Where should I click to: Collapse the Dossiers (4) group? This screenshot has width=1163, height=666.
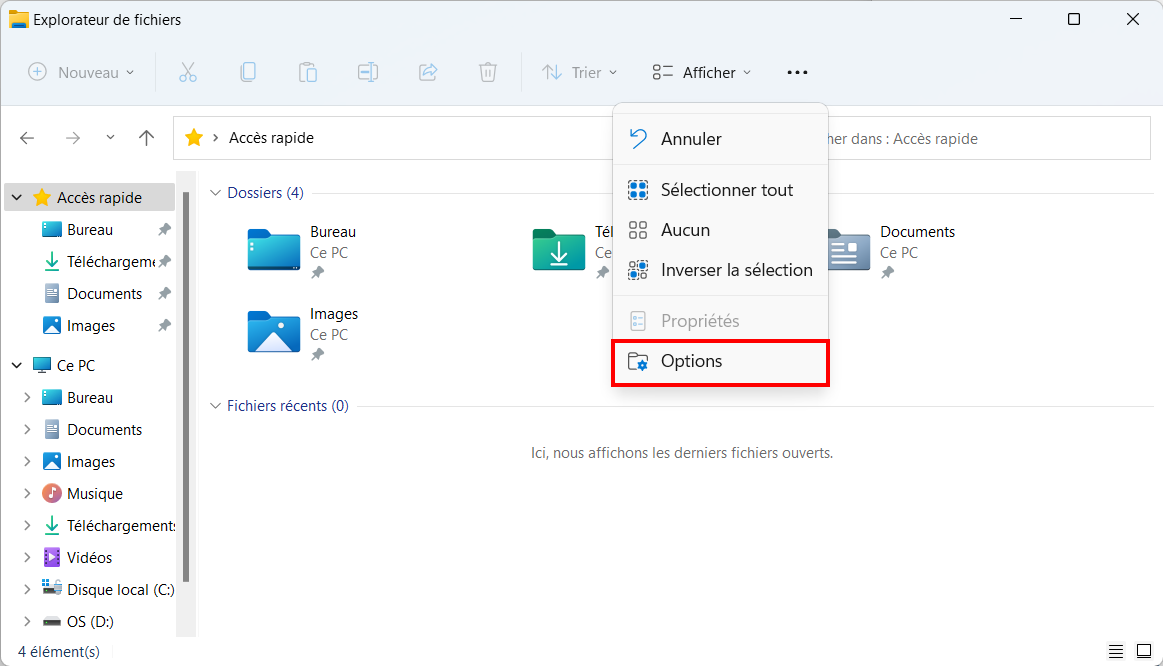(x=215, y=193)
